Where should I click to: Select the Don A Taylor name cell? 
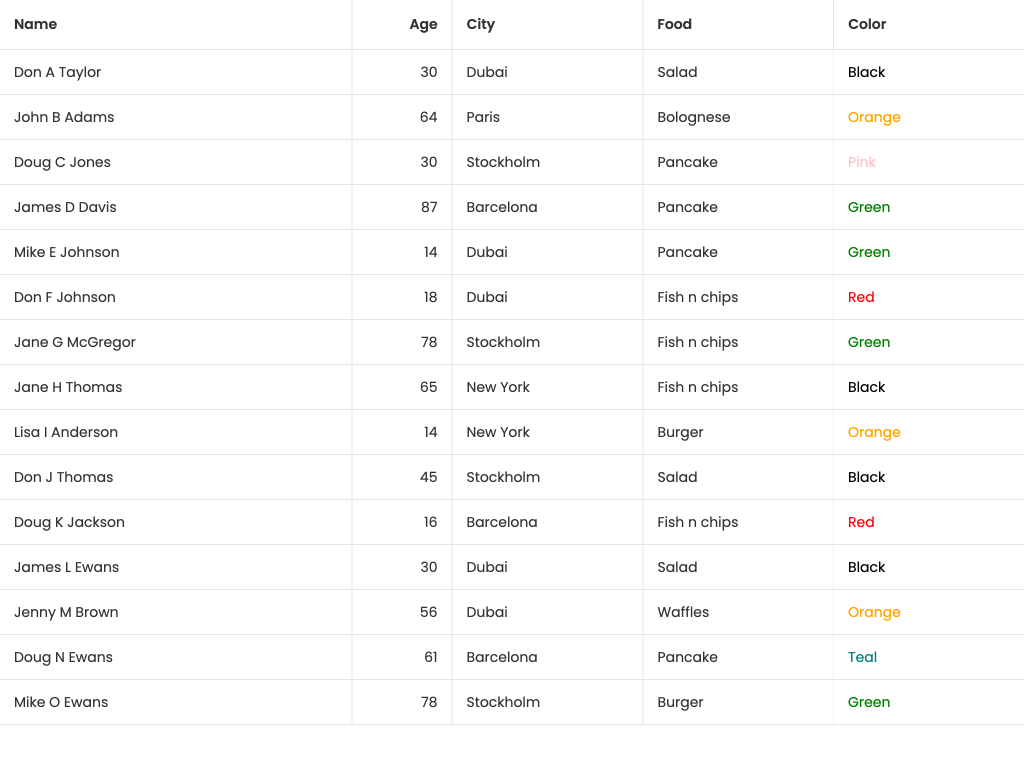point(58,72)
